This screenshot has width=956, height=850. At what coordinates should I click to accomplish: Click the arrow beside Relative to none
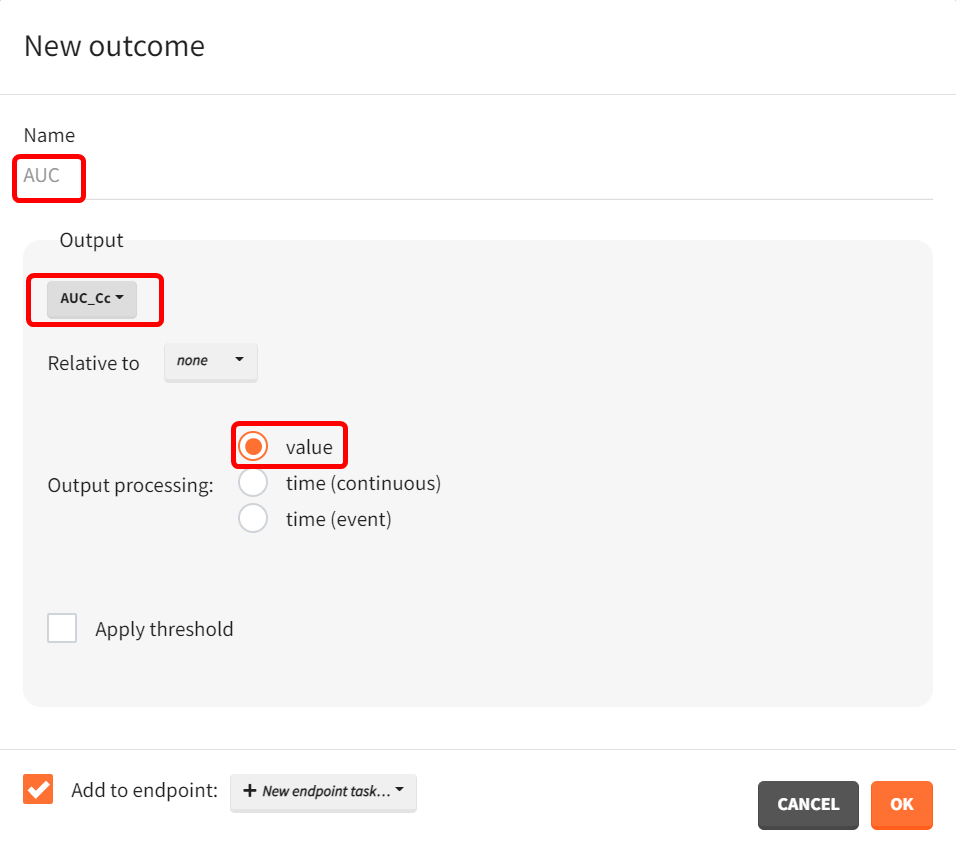coord(239,360)
